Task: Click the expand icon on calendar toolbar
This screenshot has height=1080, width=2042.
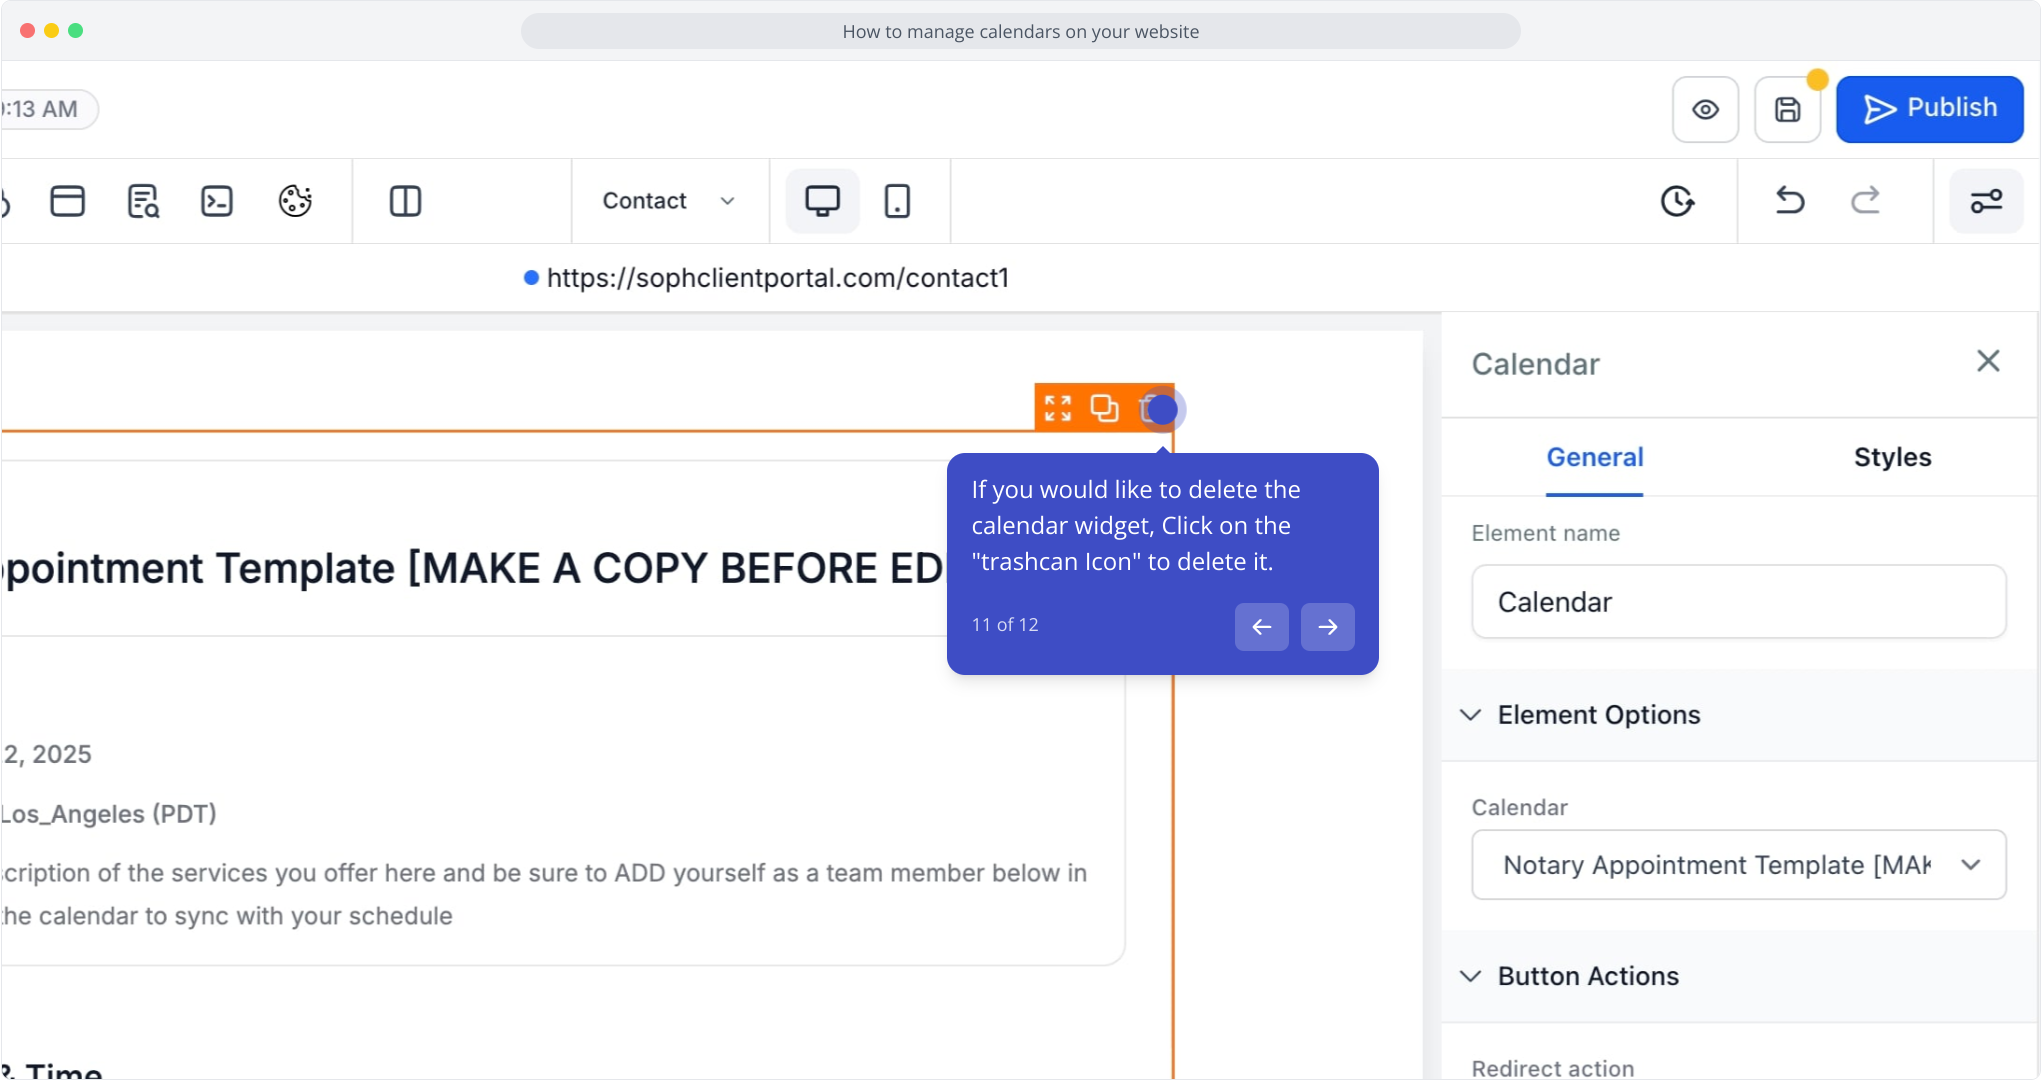Action: [x=1057, y=408]
